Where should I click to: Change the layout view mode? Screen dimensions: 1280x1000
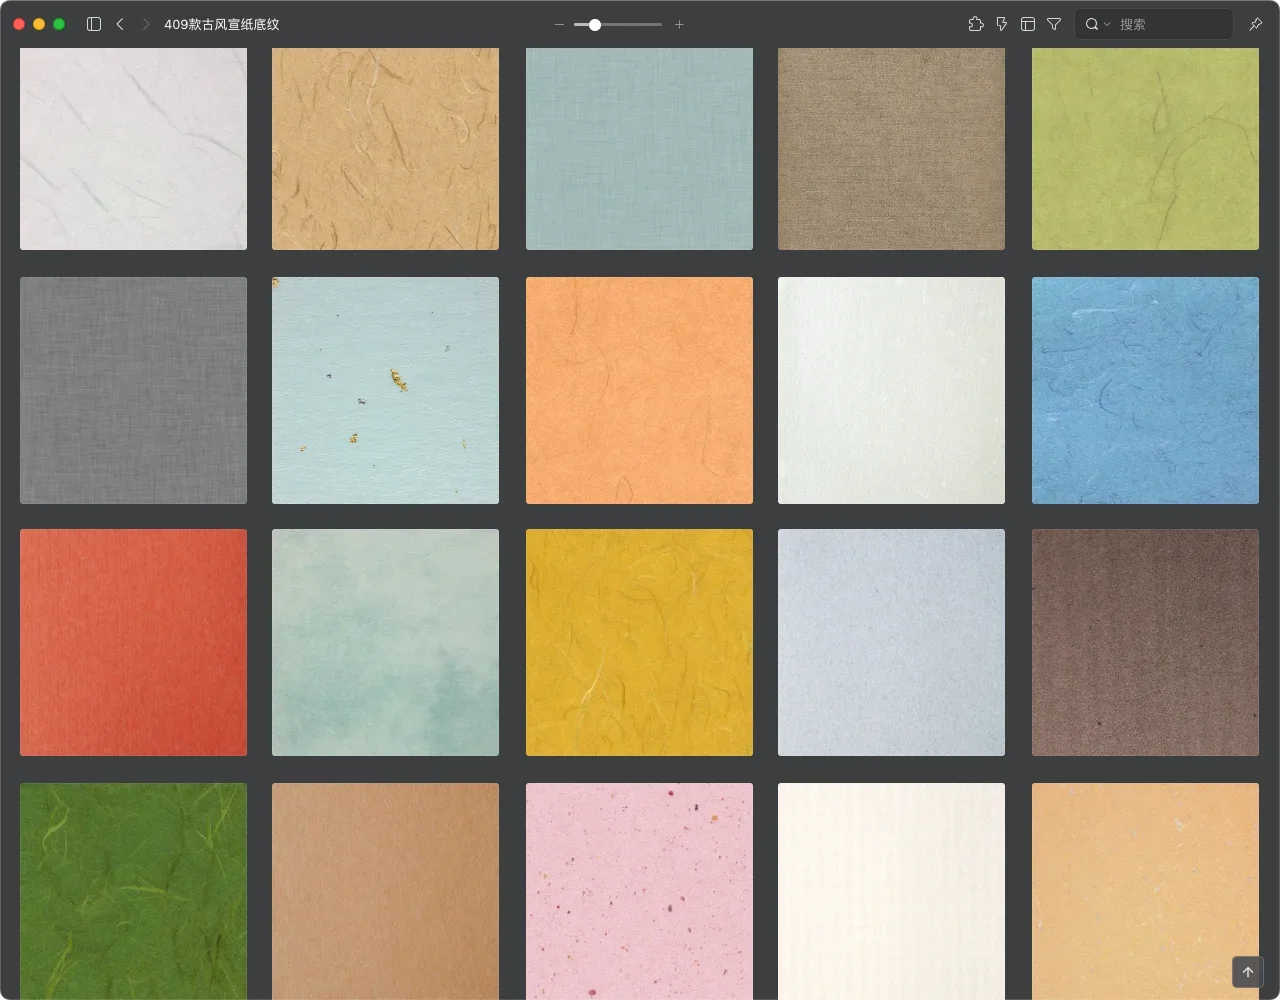[x=1028, y=24]
